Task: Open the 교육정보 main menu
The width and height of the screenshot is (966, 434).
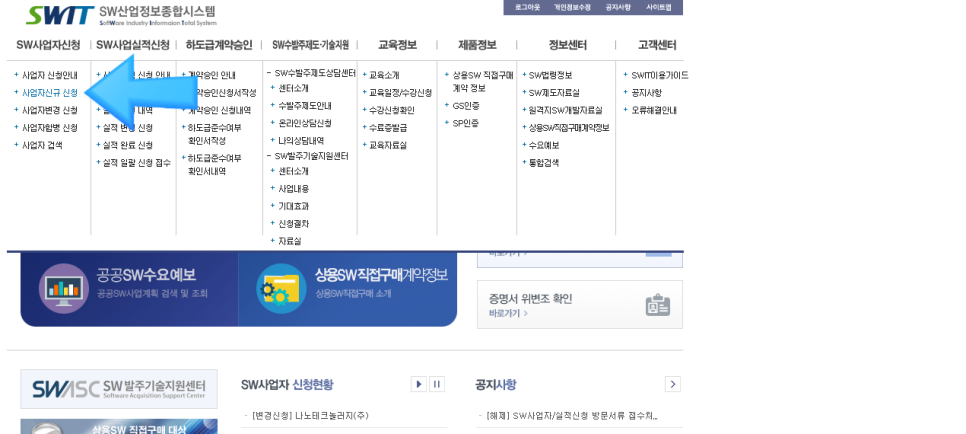Action: point(397,45)
